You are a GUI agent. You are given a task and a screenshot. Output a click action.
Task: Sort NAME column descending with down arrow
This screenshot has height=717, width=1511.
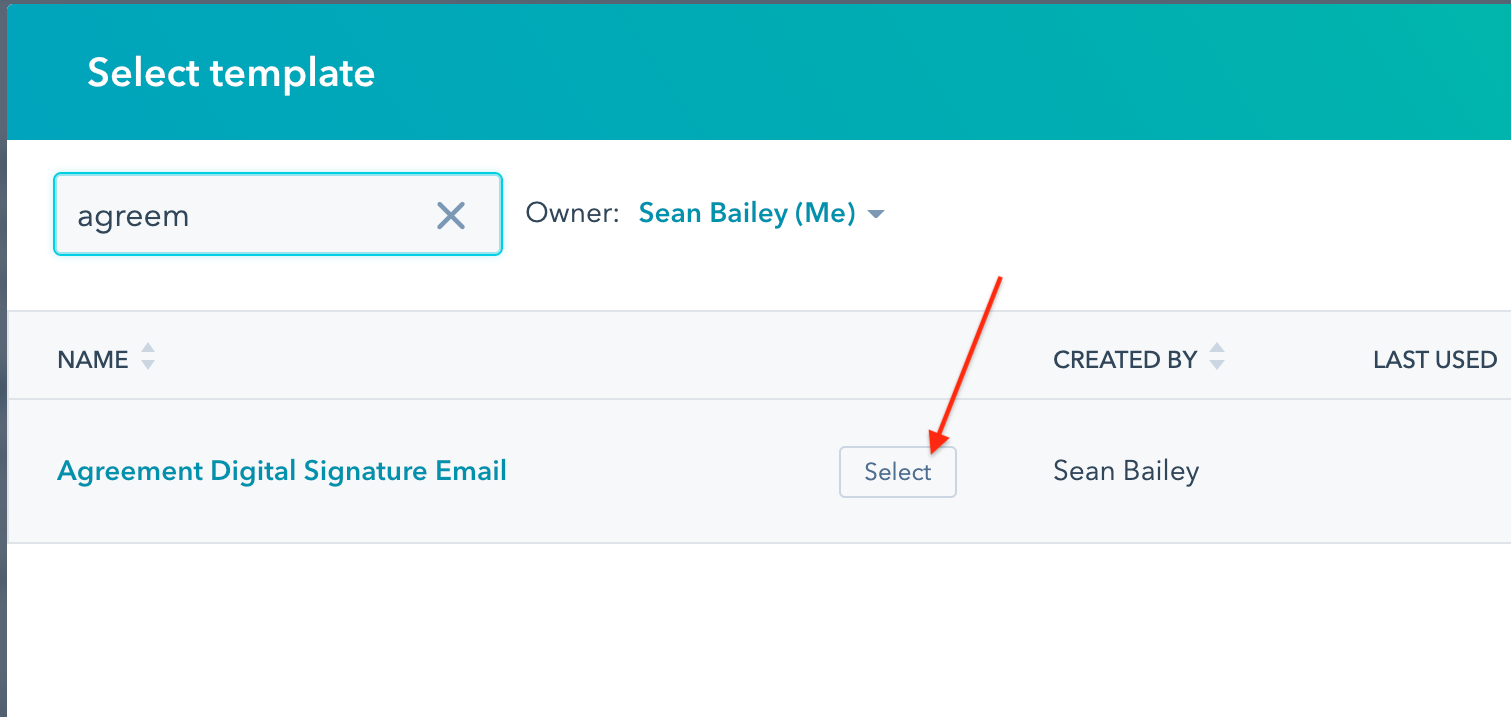(x=148, y=365)
